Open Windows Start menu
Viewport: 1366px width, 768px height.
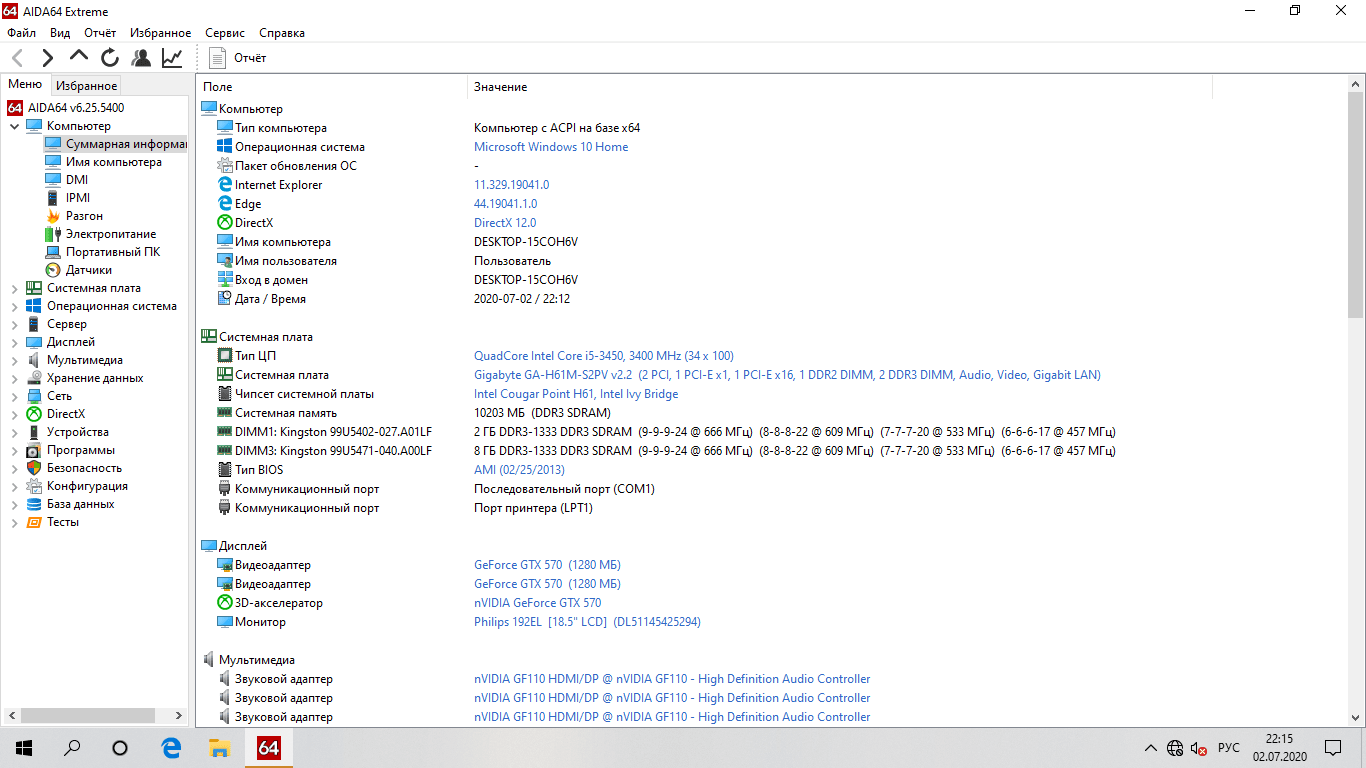[x=24, y=748]
